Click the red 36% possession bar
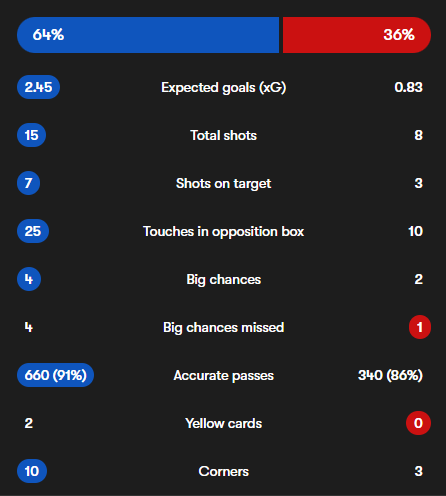Image resolution: width=446 pixels, height=496 pixels. point(357,35)
